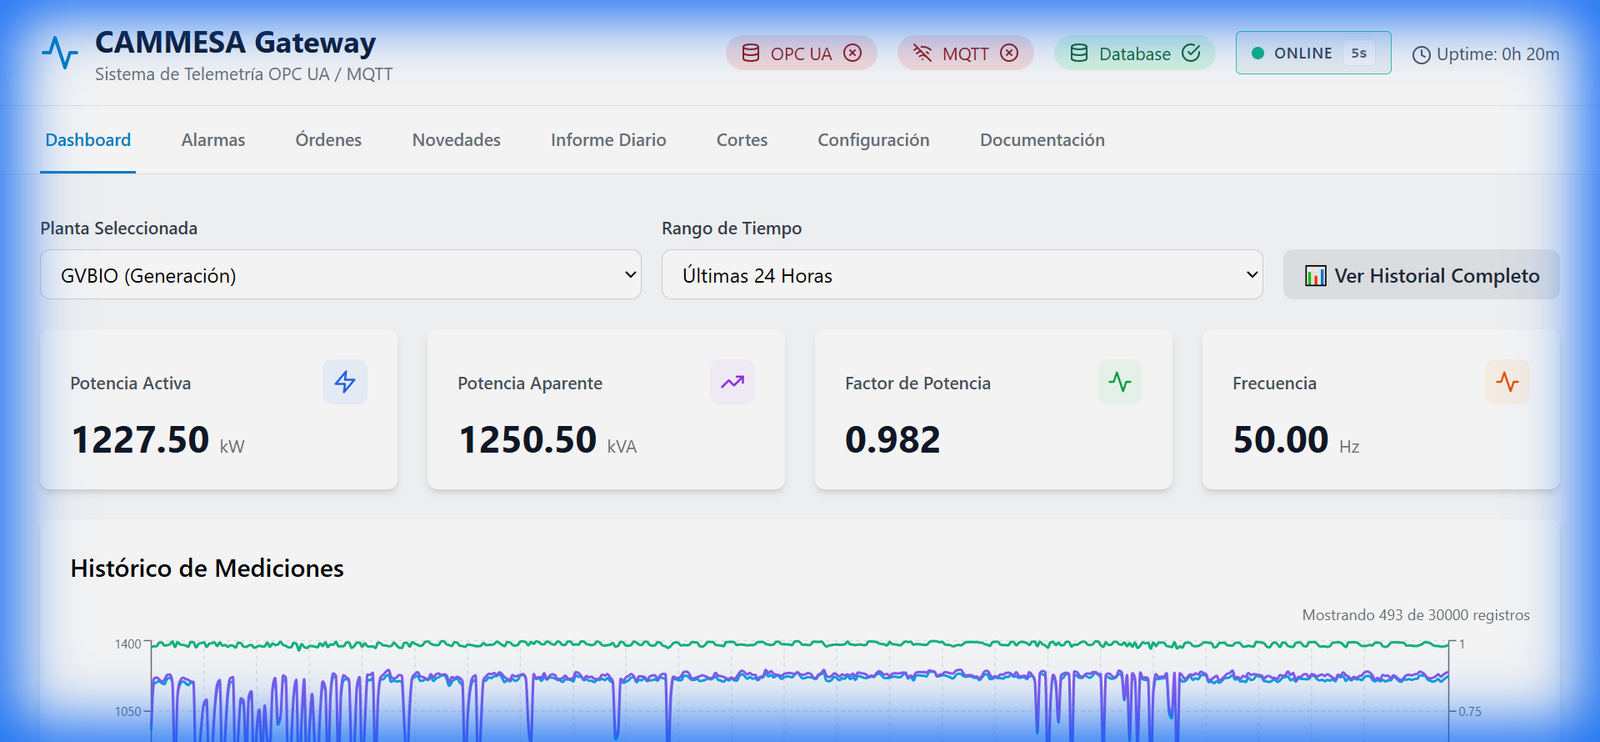1600x742 pixels.
Task: Click the Factor de Potencia 0.982 value
Action: tap(893, 440)
